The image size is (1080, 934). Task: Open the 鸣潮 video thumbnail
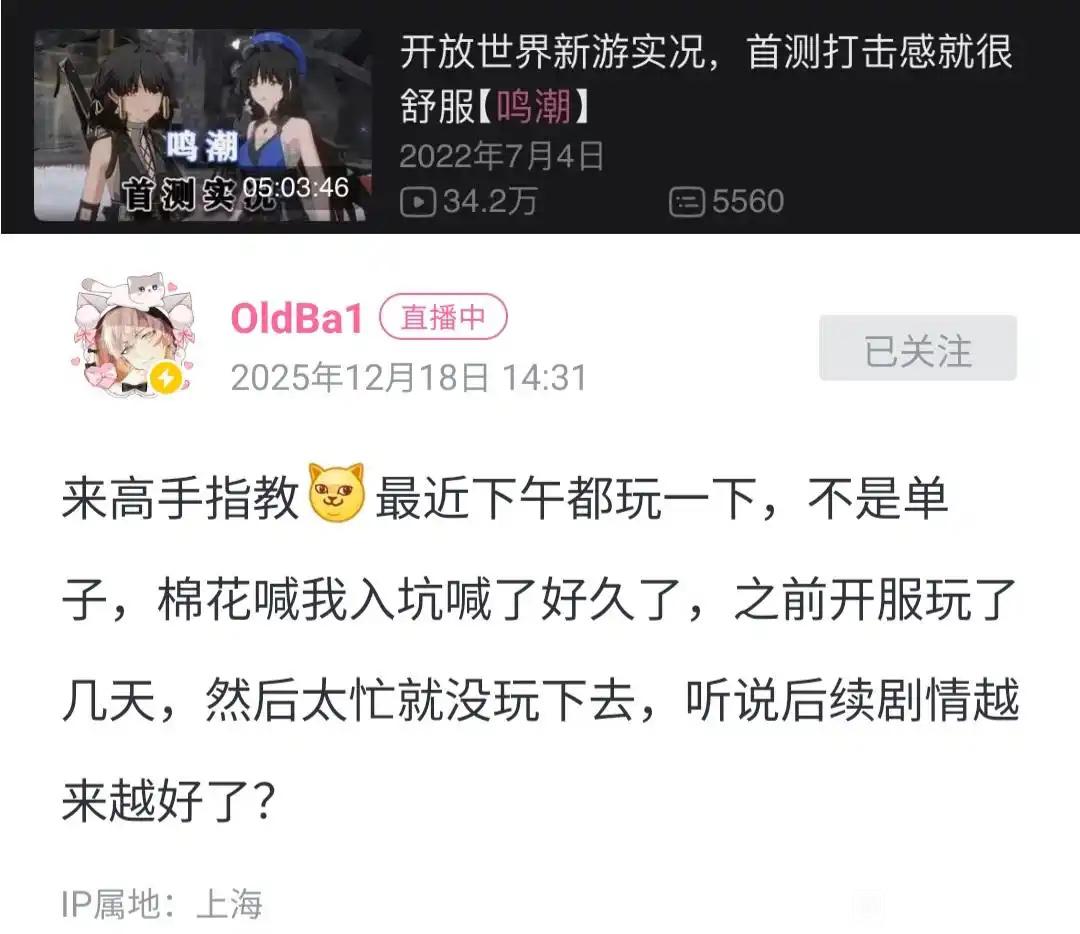click(203, 125)
